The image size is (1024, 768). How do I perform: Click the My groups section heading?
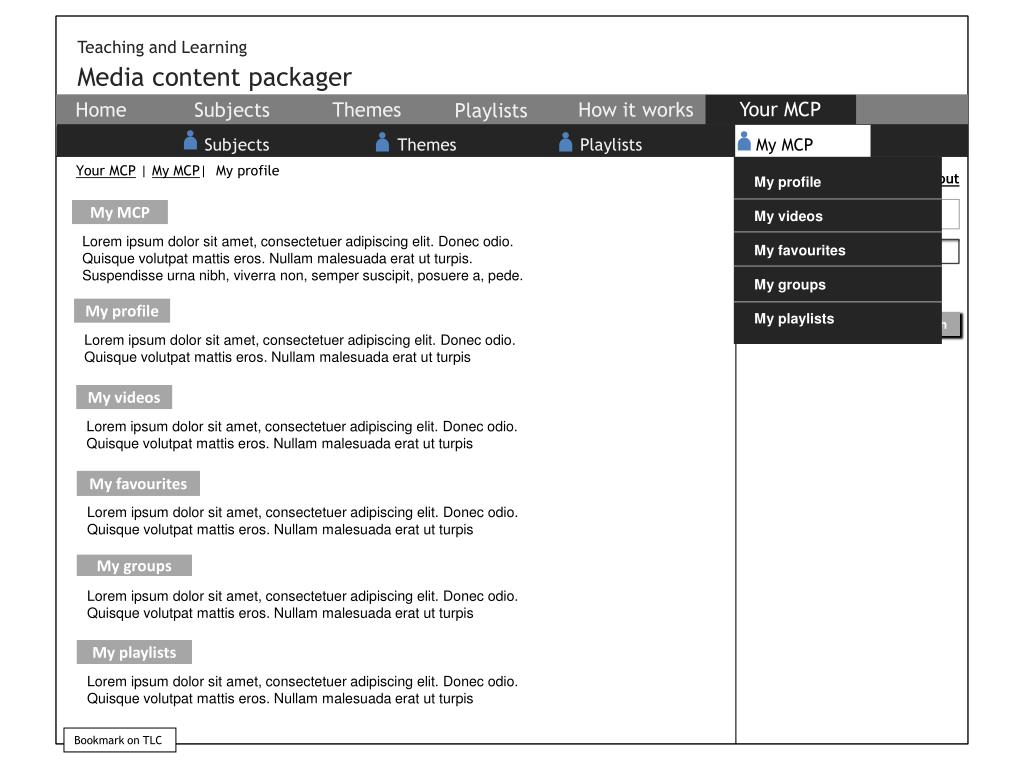[x=135, y=566]
